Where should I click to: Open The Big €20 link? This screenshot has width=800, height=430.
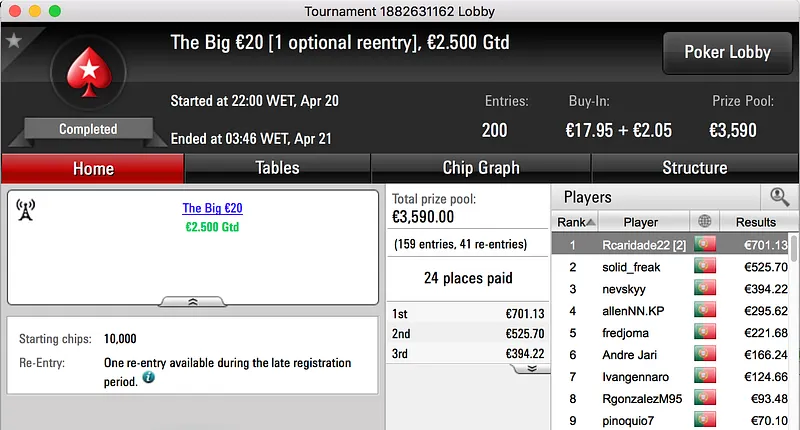[x=212, y=209]
